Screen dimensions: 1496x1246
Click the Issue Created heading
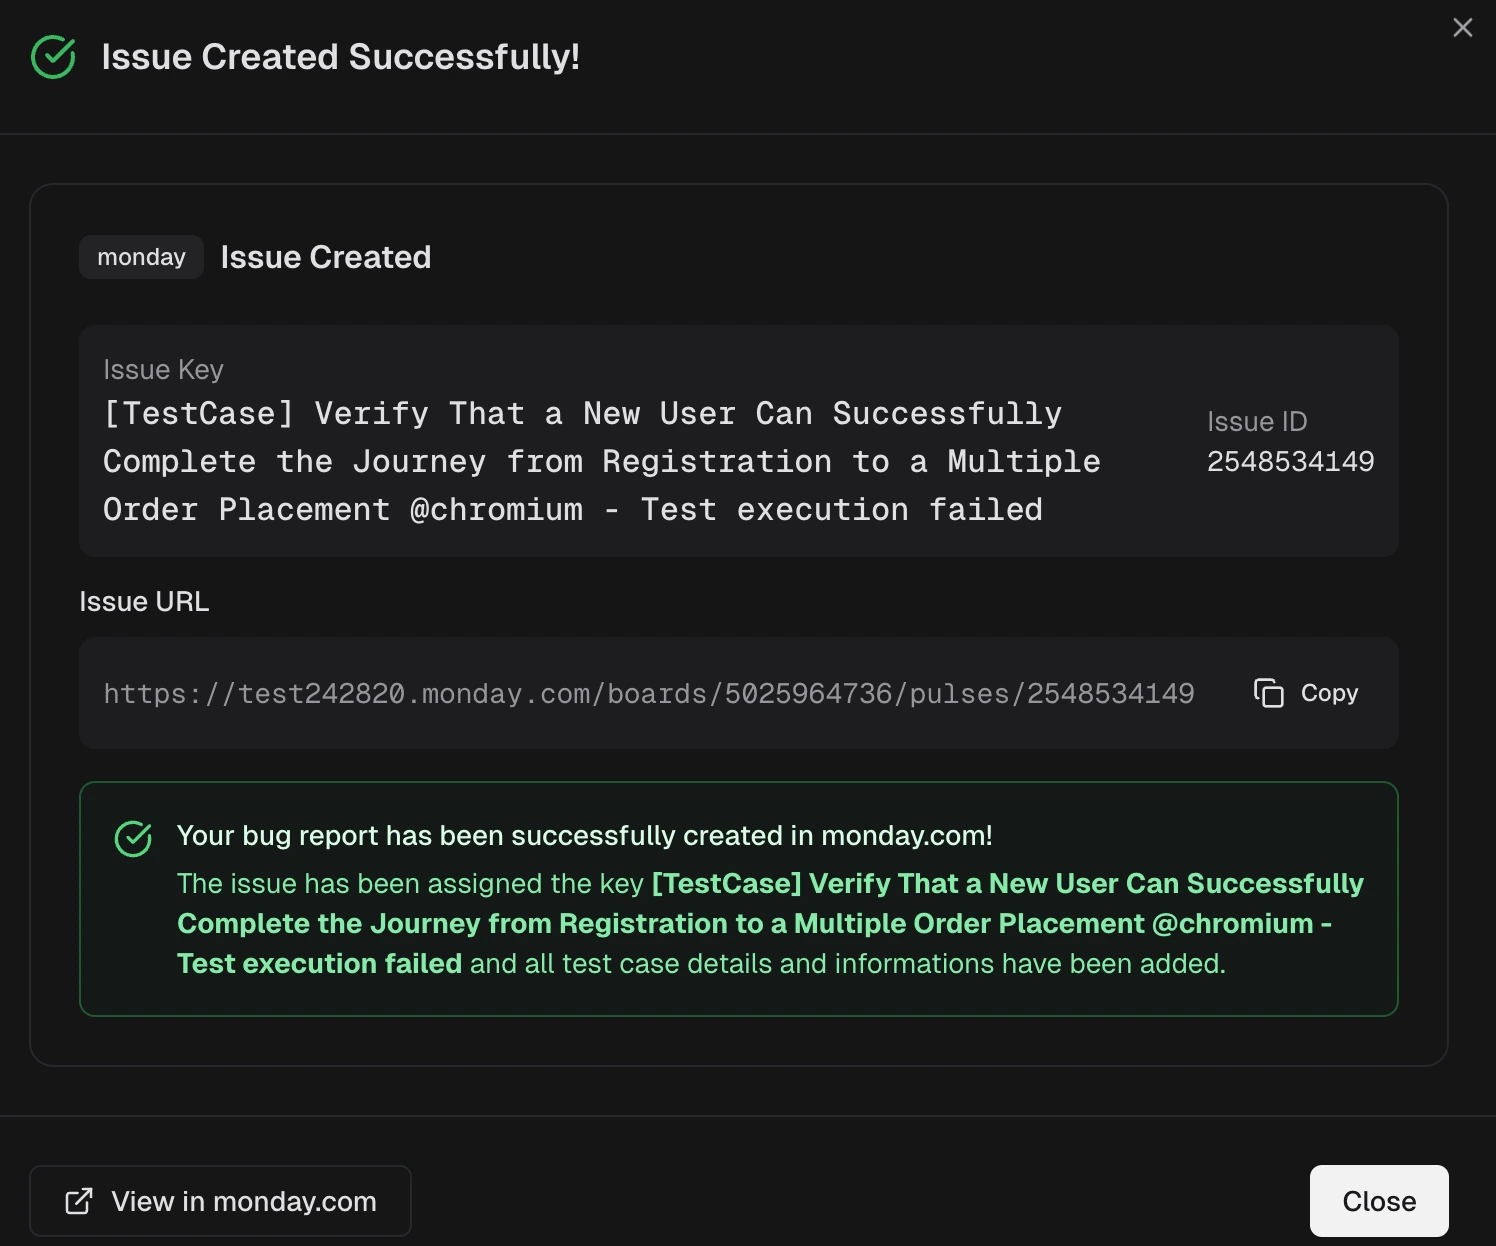click(x=325, y=257)
